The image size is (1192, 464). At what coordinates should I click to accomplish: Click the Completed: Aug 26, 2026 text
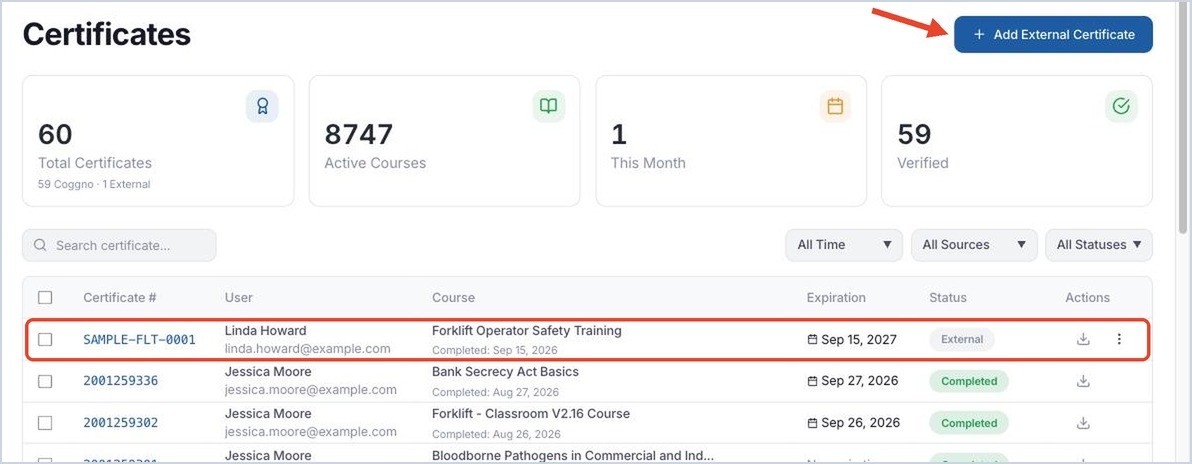(x=496, y=434)
